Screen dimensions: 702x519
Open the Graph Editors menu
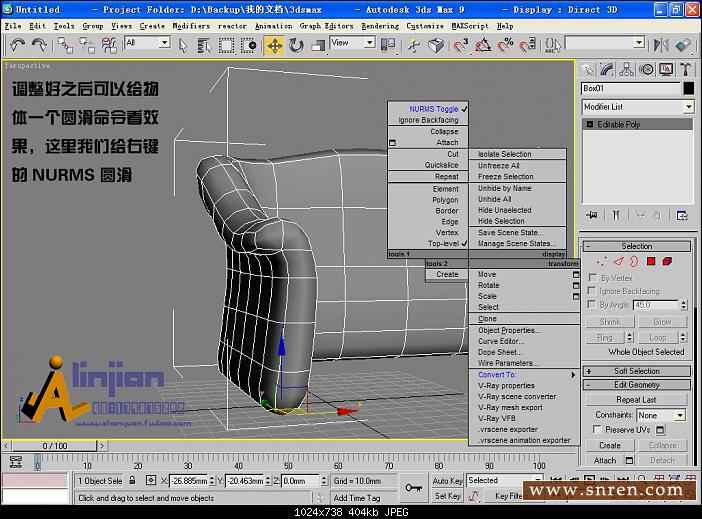pyautogui.click(x=326, y=26)
